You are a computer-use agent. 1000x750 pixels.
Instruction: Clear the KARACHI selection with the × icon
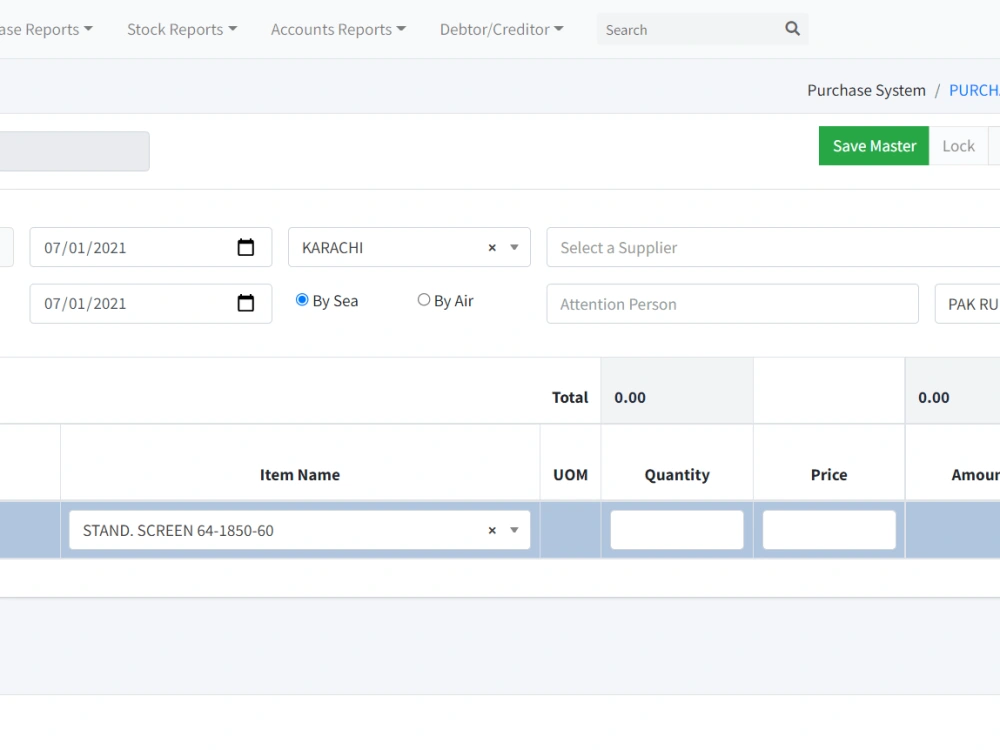coord(491,247)
